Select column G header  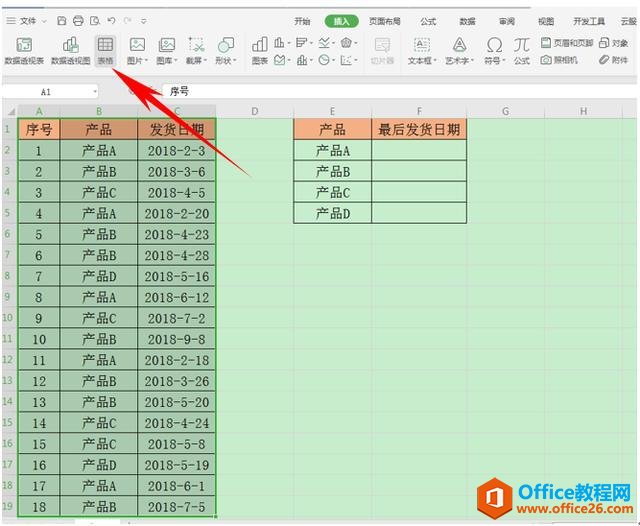point(505,111)
